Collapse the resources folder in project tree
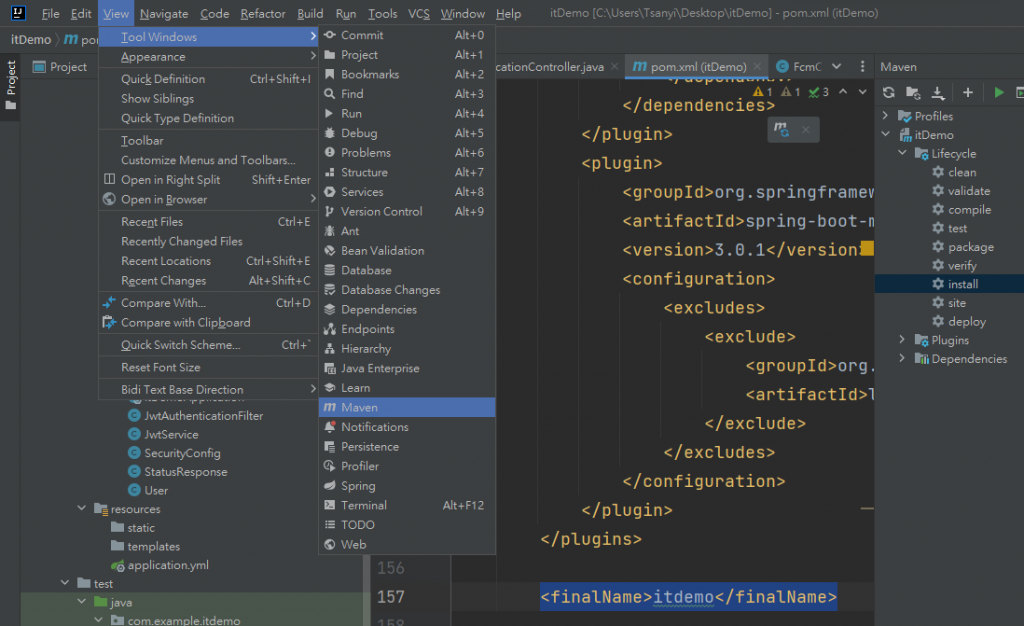Image resolution: width=1024 pixels, height=626 pixels. pyautogui.click(x=82, y=508)
